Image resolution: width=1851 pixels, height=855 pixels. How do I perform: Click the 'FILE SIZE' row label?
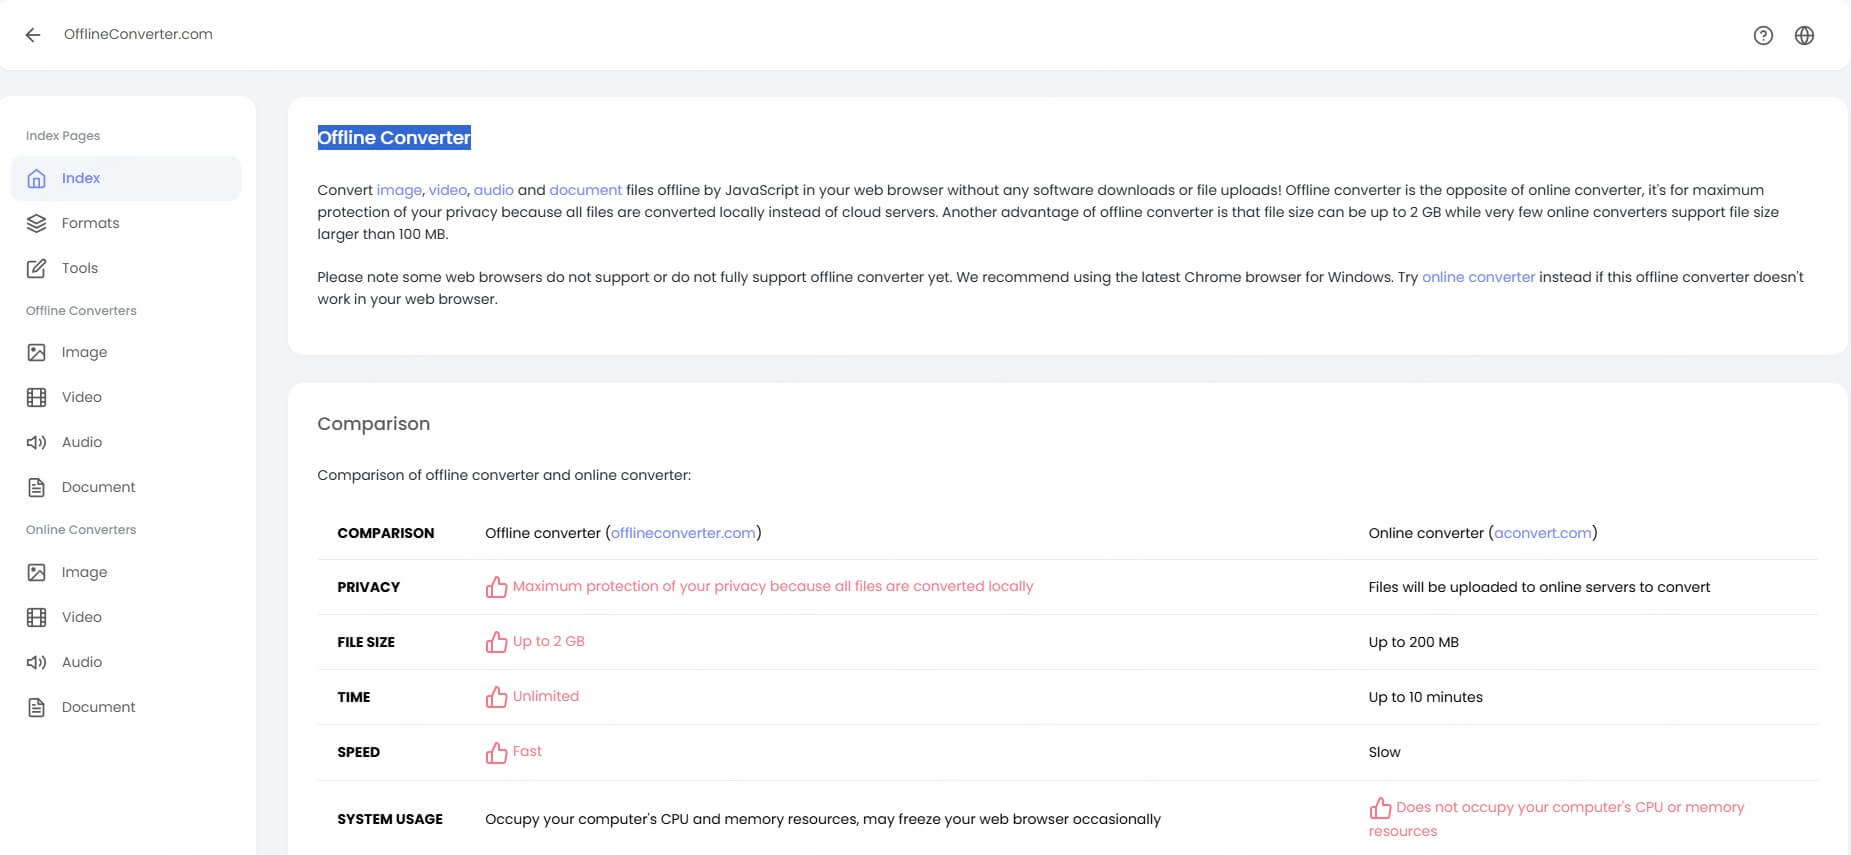(x=366, y=642)
